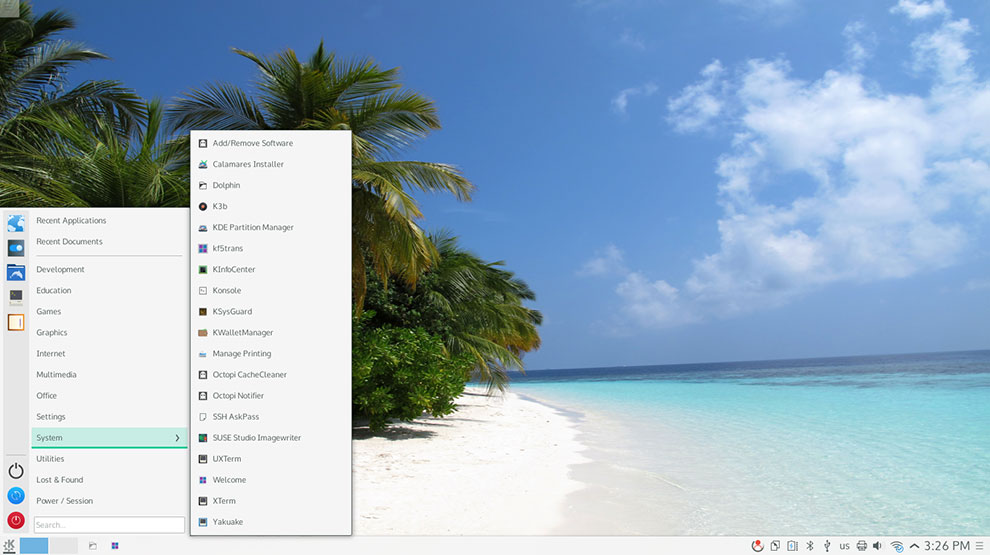
Task: Launch XTerm from the System list
Action: pyautogui.click(x=271, y=501)
